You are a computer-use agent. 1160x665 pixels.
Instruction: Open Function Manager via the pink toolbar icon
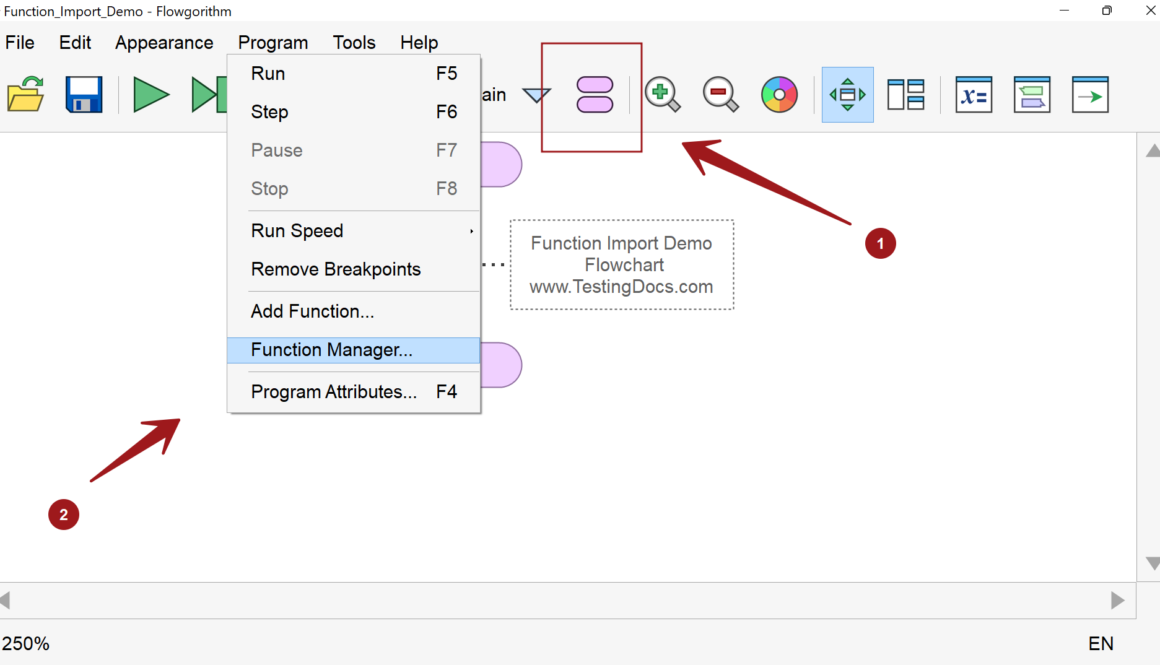595,95
